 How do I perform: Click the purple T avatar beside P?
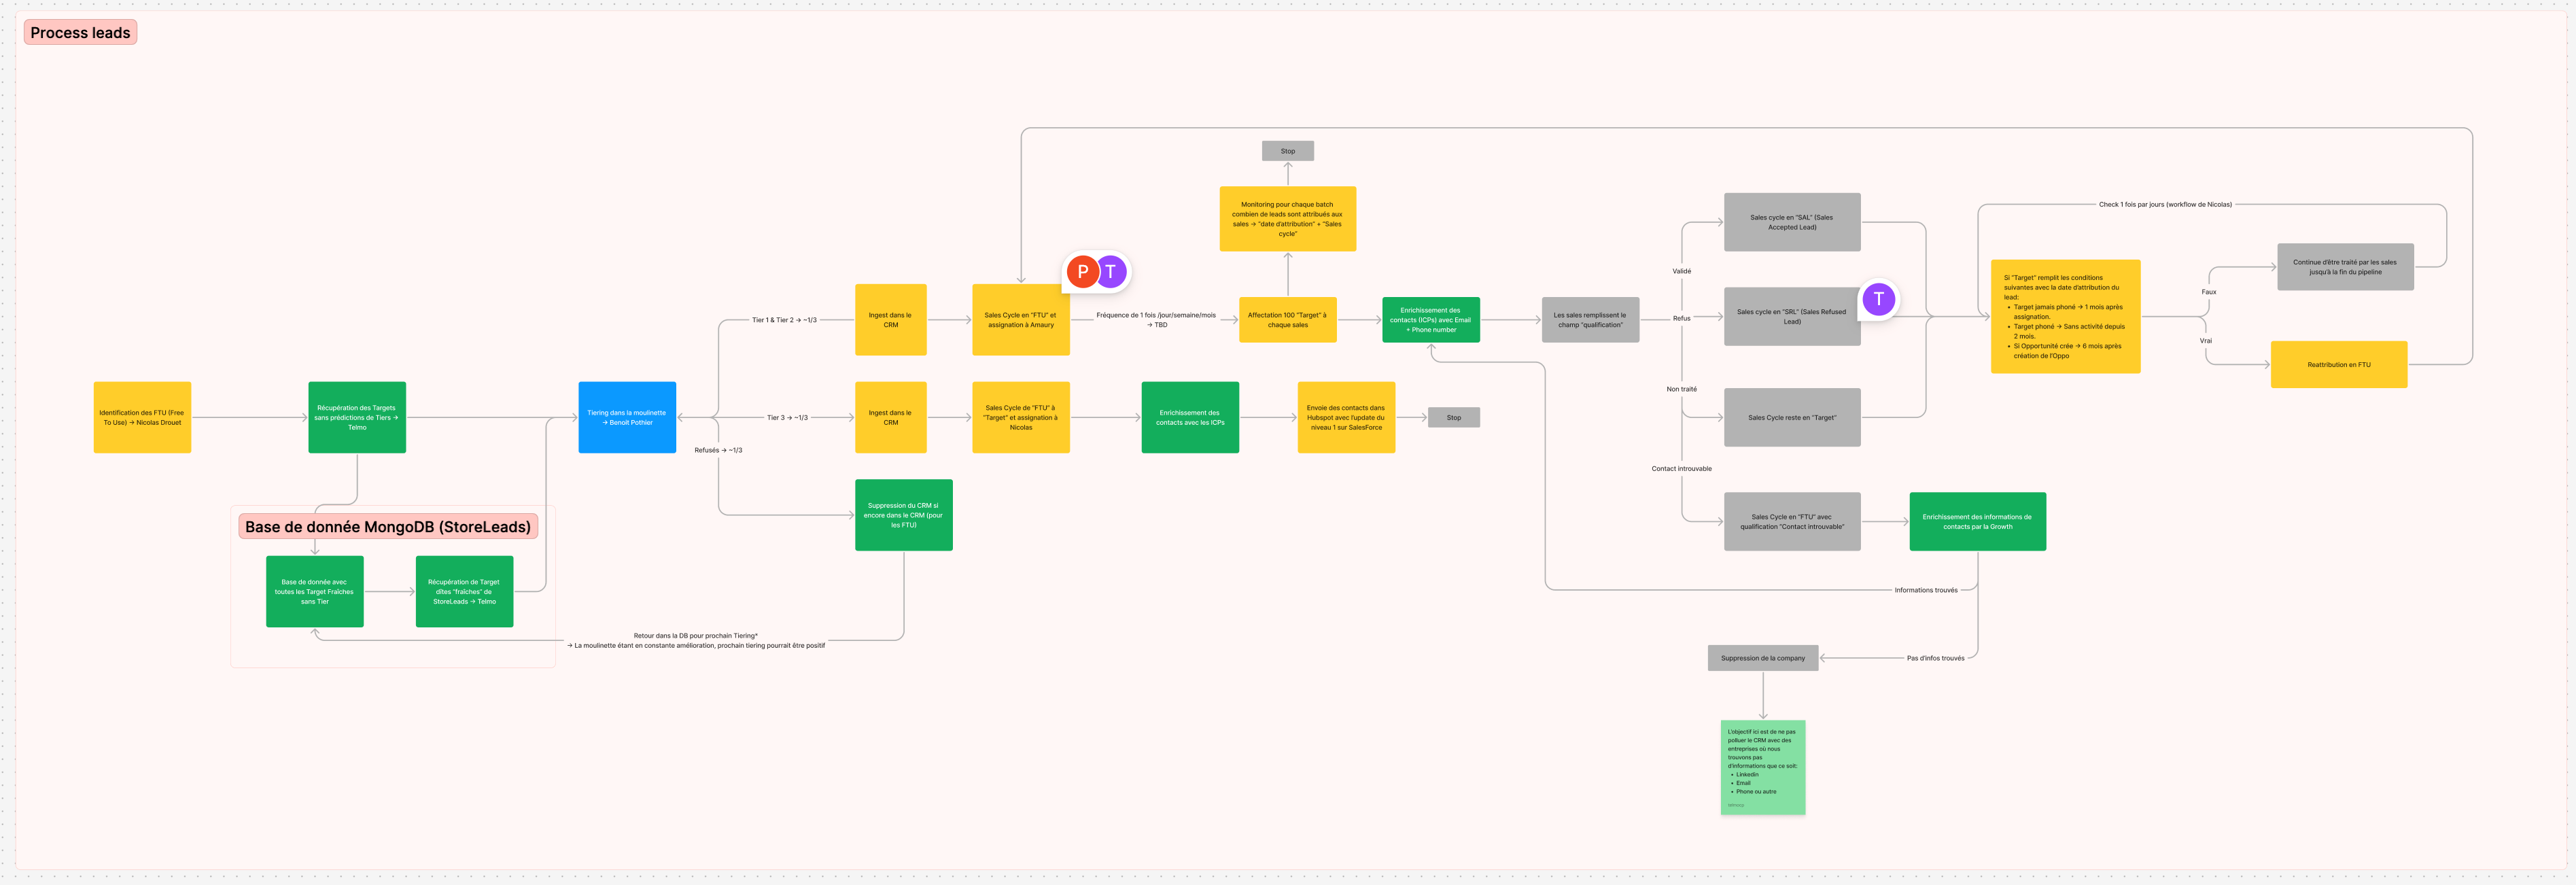[1111, 271]
